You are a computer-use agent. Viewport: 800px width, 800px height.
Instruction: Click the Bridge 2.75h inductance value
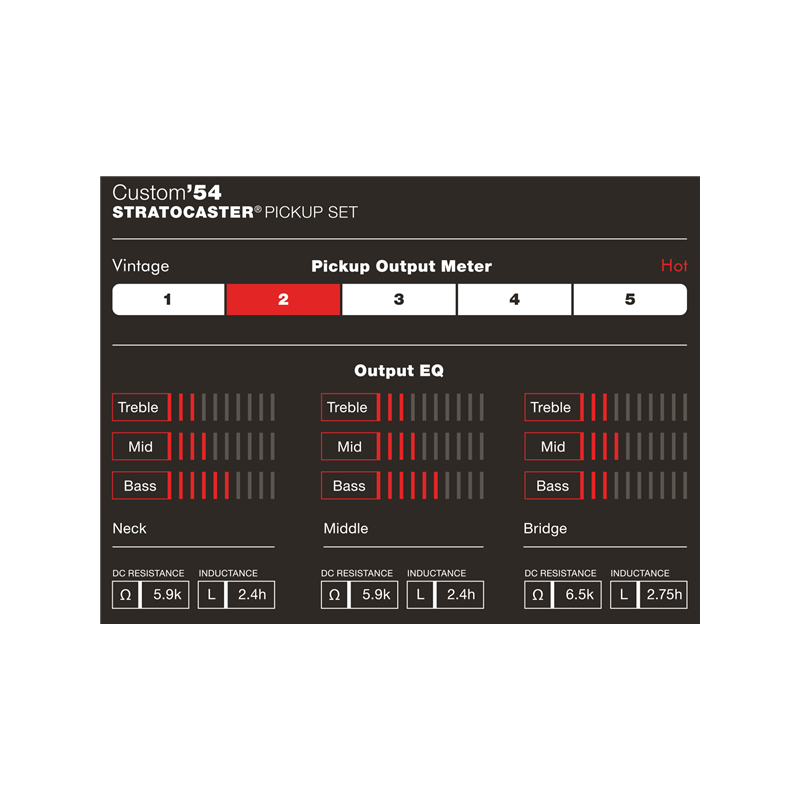pos(665,595)
